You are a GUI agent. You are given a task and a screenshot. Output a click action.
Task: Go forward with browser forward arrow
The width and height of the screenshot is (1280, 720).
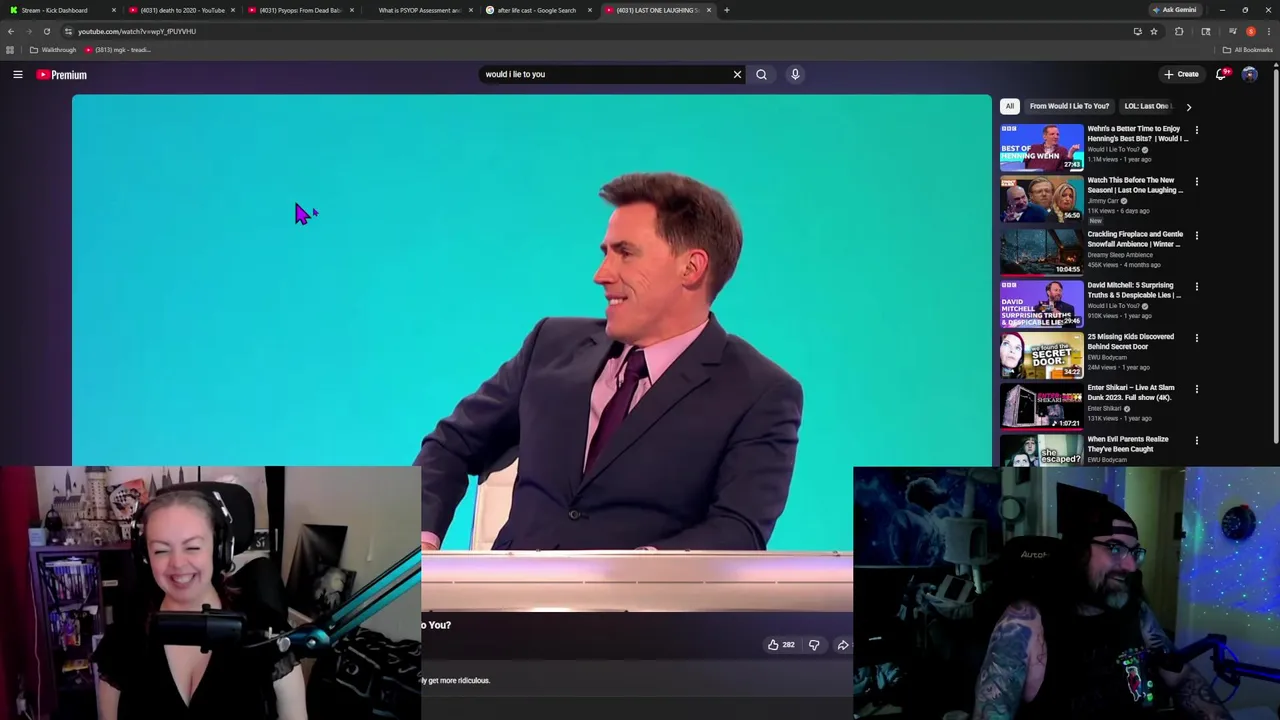(x=29, y=31)
